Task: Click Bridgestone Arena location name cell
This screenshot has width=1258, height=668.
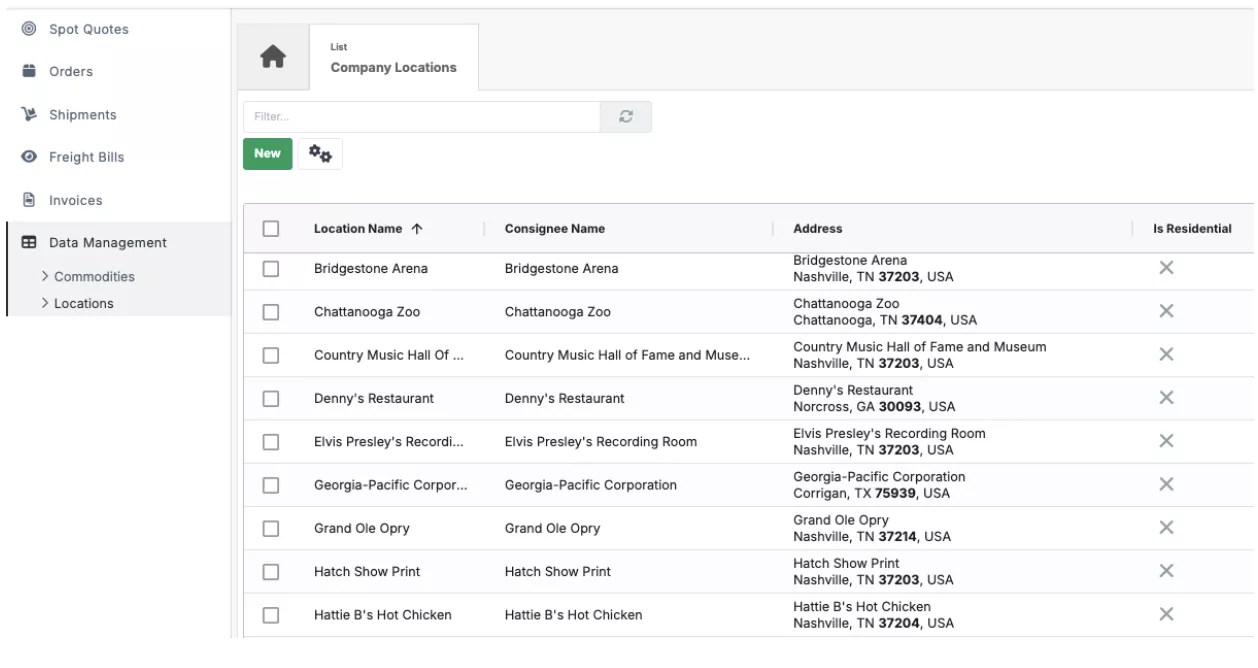Action: click(x=371, y=268)
